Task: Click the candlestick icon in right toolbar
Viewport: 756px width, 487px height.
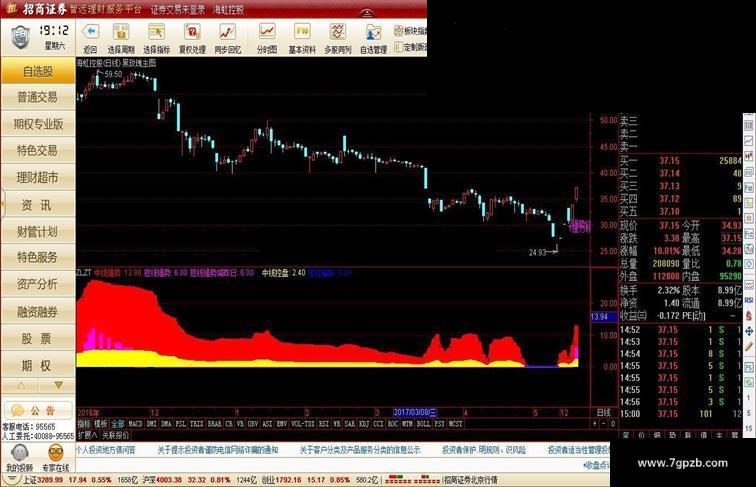Action: click(x=749, y=156)
